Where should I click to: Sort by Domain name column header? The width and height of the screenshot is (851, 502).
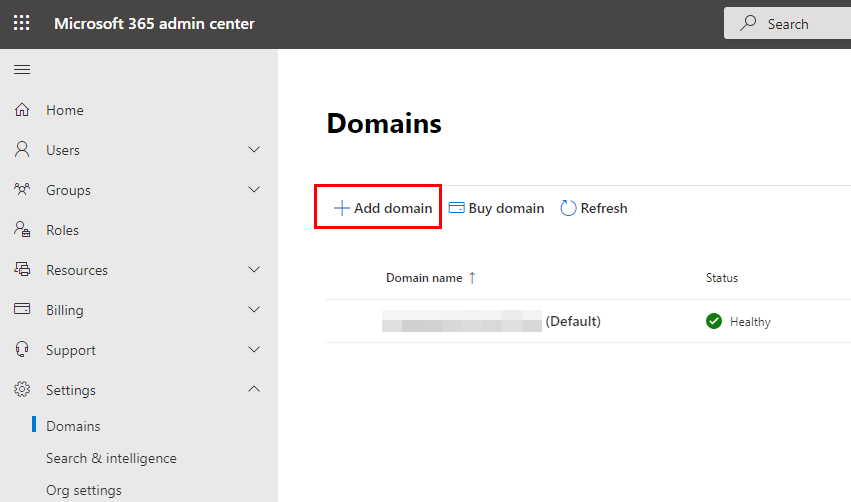(424, 278)
